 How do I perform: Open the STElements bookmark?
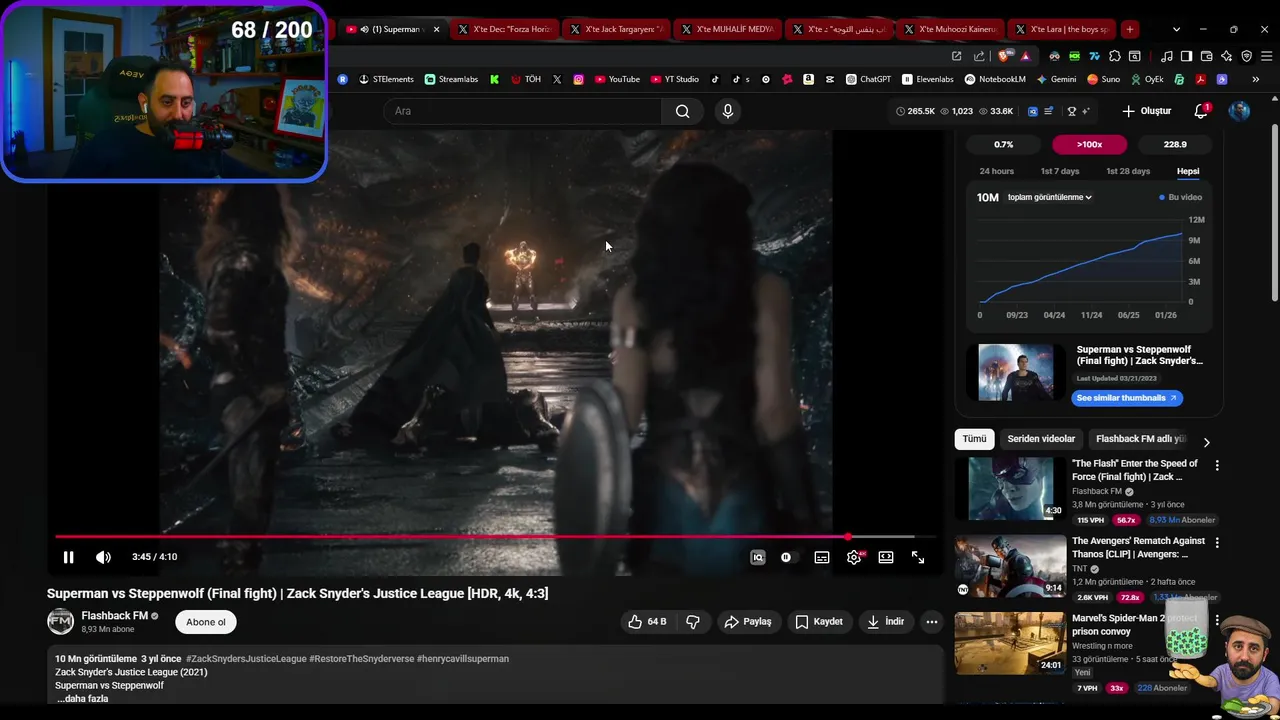386,79
